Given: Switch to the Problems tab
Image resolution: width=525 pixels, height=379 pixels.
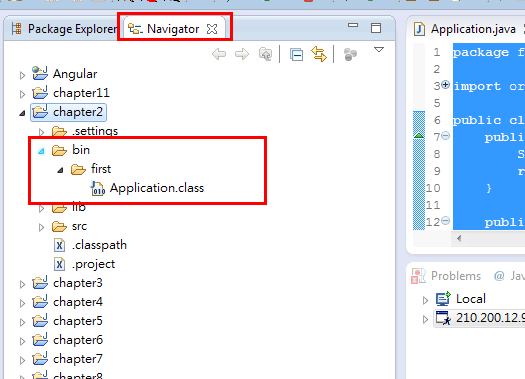Looking at the screenshot, I should tap(456, 276).
